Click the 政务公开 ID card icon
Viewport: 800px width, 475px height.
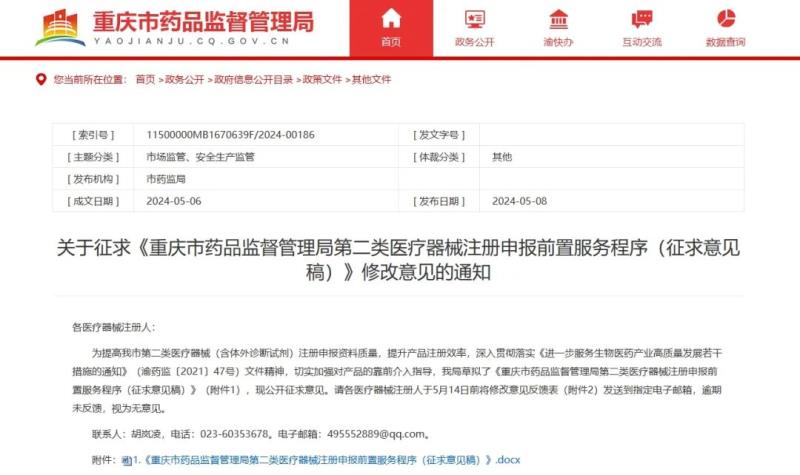tap(474, 18)
